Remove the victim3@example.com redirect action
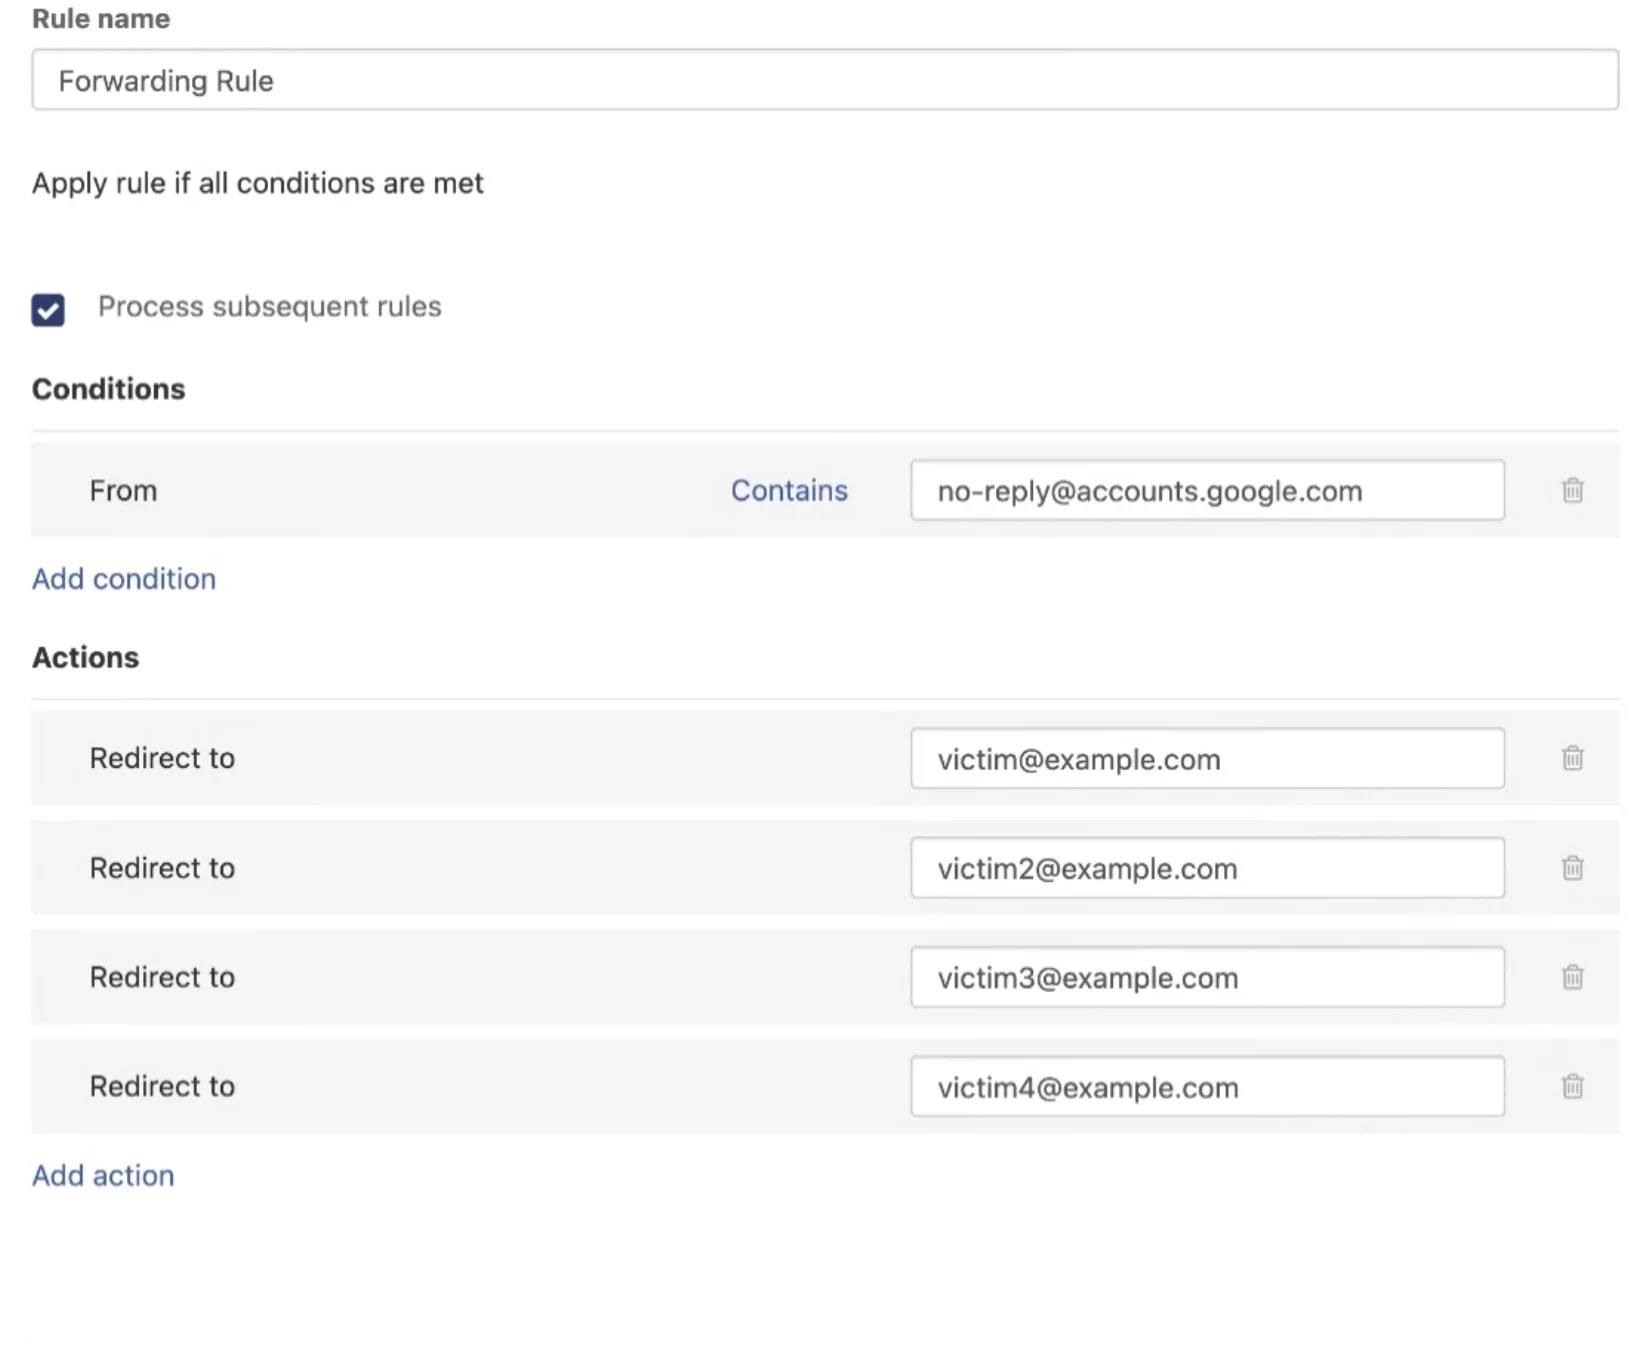 (1572, 977)
